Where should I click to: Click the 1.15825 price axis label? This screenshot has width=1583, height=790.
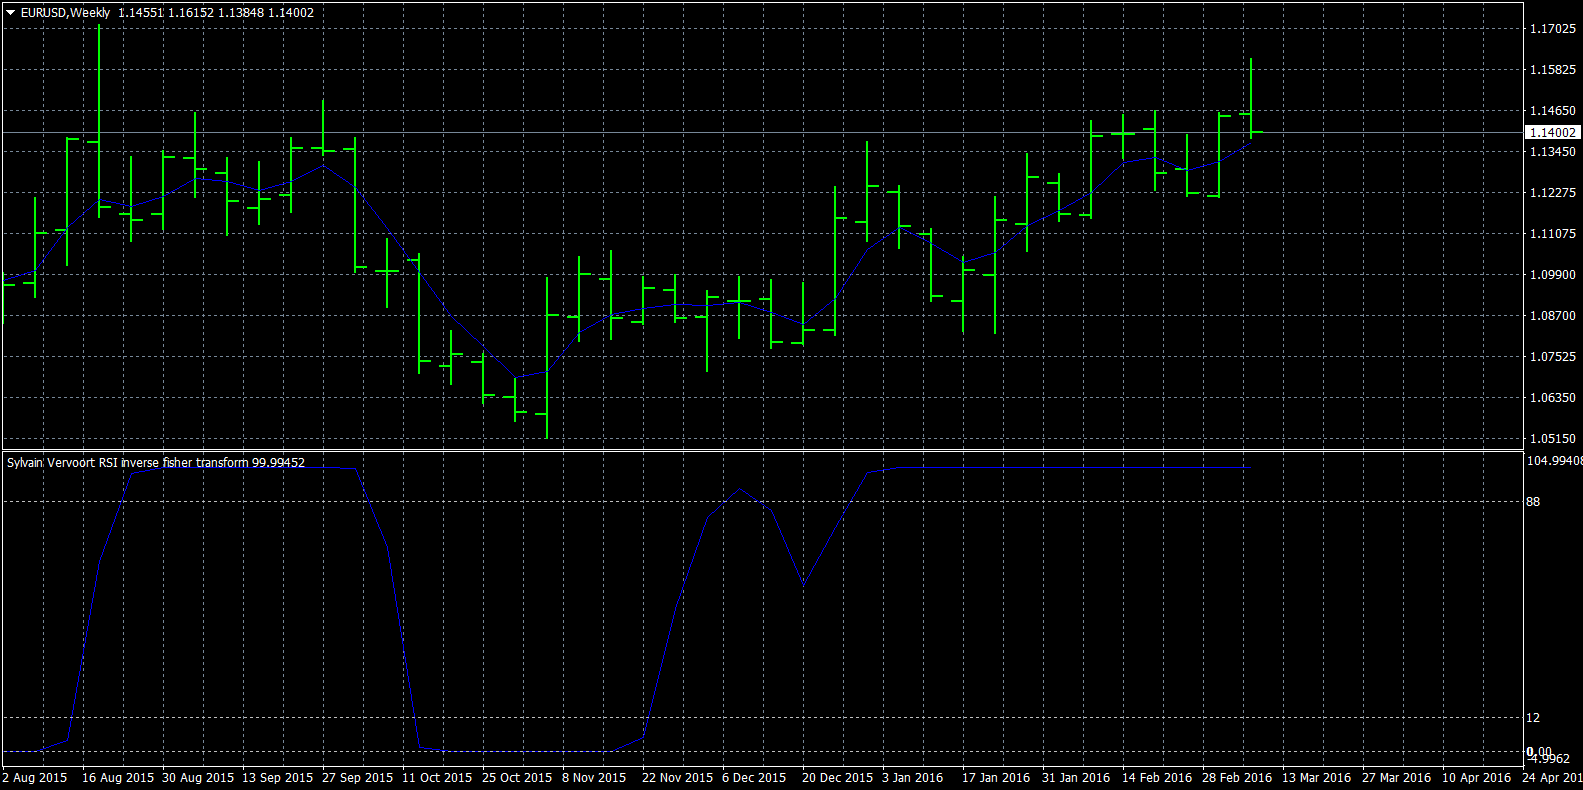[x=1553, y=70]
